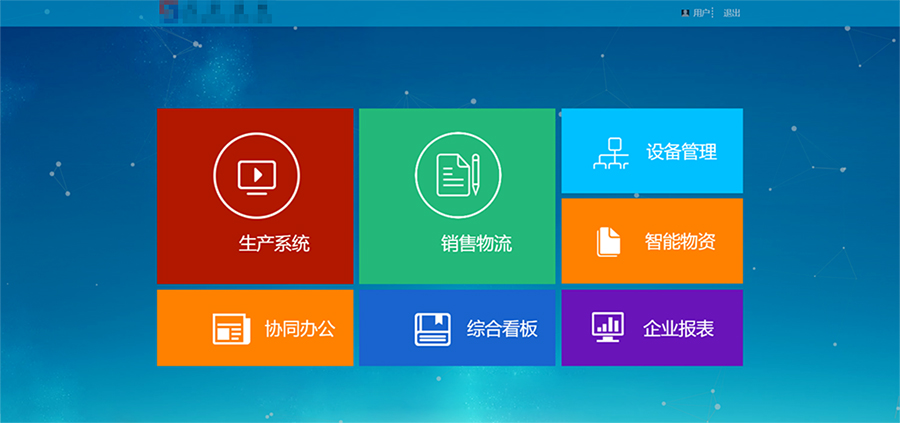Select the 设备管理 text label
Screen dimensions: 900x423
point(681,153)
